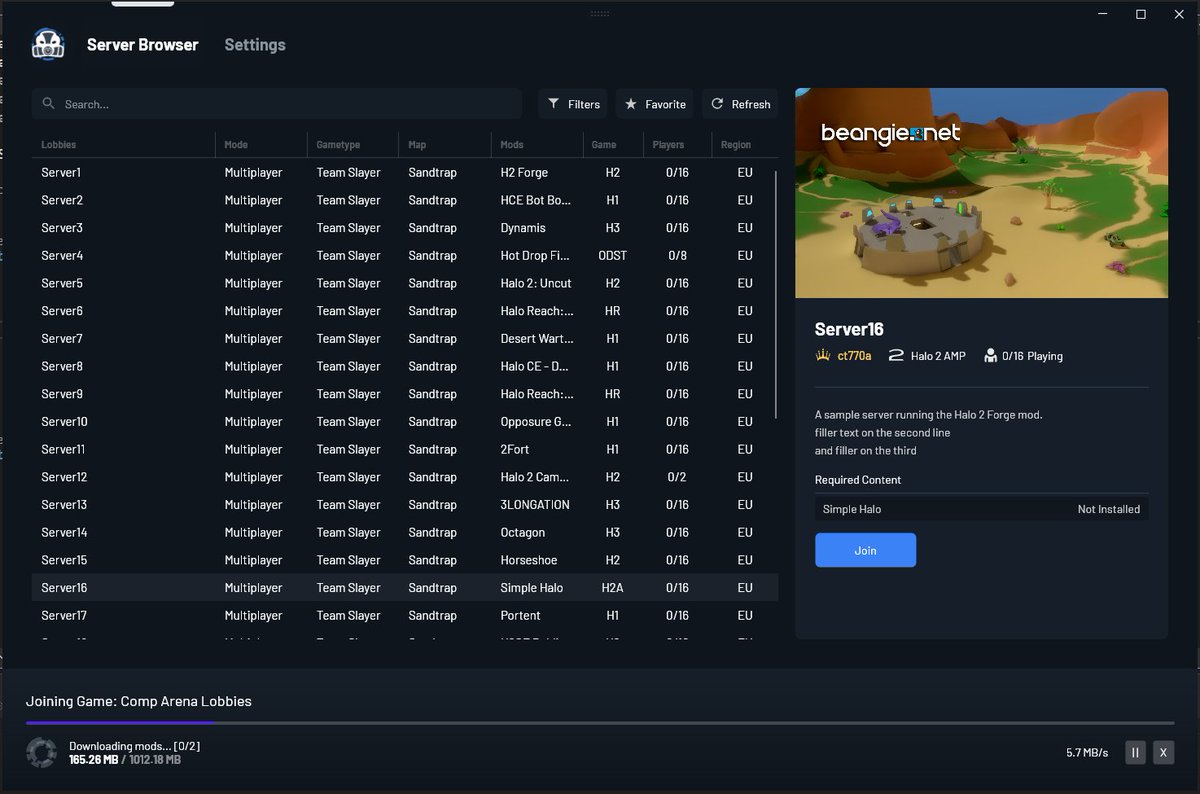Select the Server8 lobby
The width and height of the screenshot is (1200, 794).
coord(404,366)
